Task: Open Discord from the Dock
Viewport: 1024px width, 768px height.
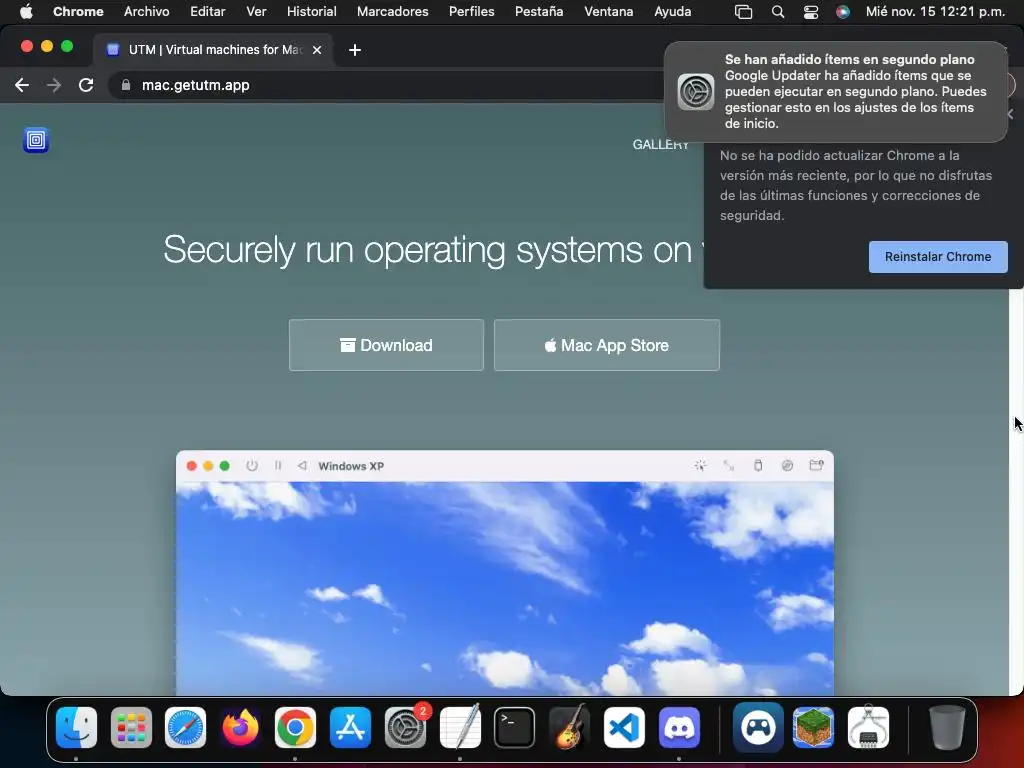Action: (x=679, y=727)
